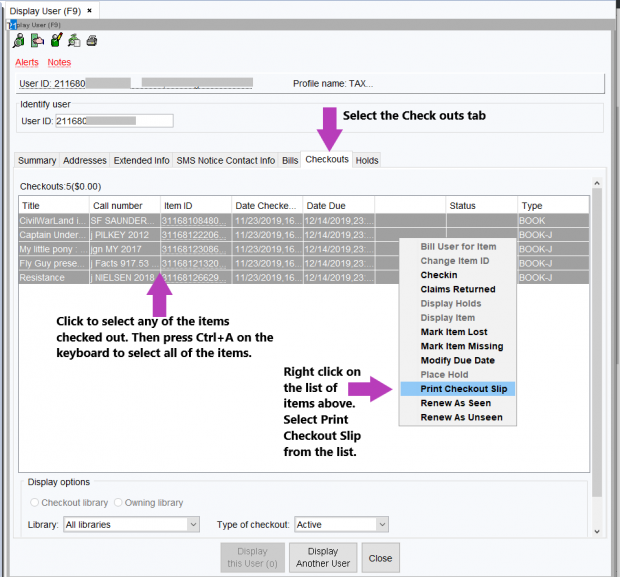Click the second toolbar icon with hand and card
620x577 pixels.
pyautogui.click(x=37, y=40)
